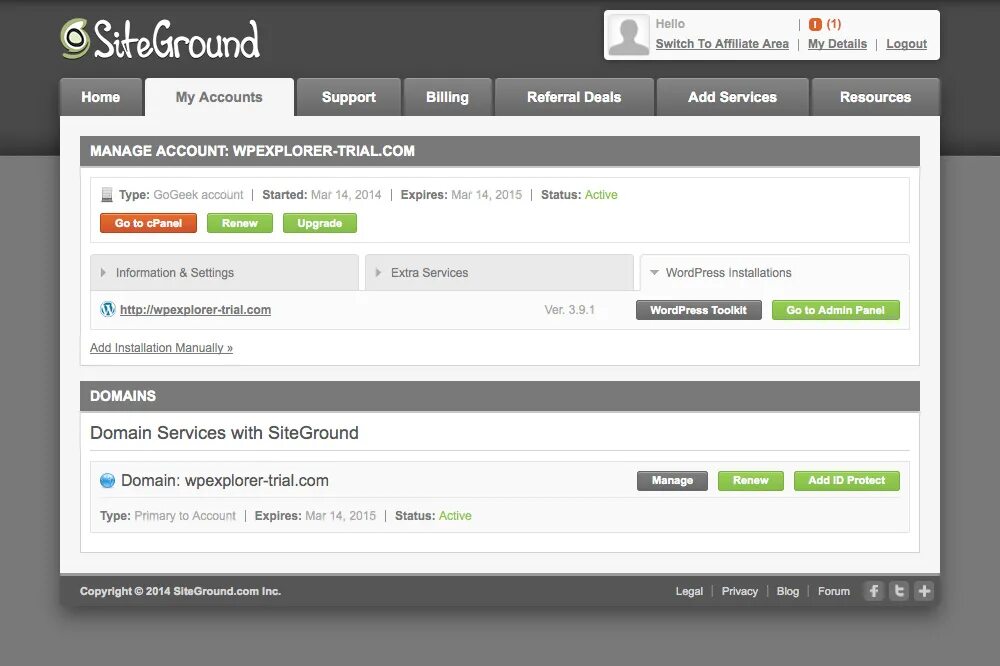This screenshot has width=1000, height=666.
Task: Open the My Details link
Action: tap(837, 43)
